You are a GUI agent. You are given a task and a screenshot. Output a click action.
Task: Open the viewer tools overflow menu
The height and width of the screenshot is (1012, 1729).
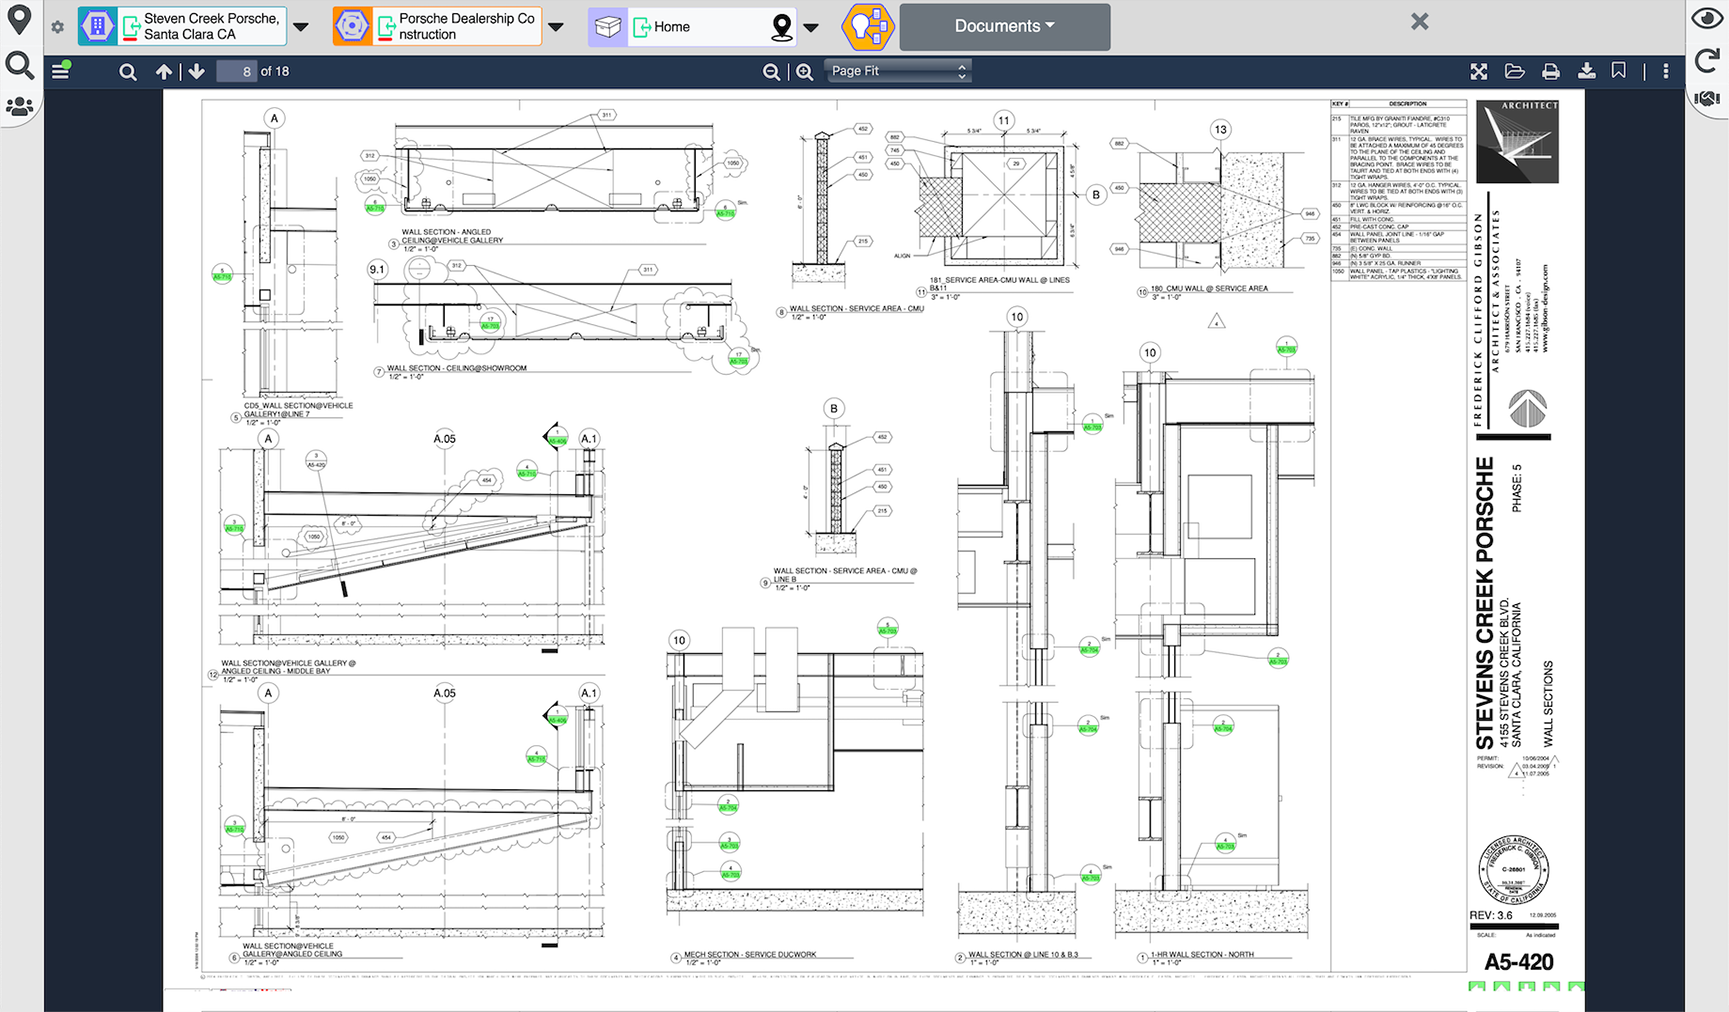click(x=1665, y=72)
